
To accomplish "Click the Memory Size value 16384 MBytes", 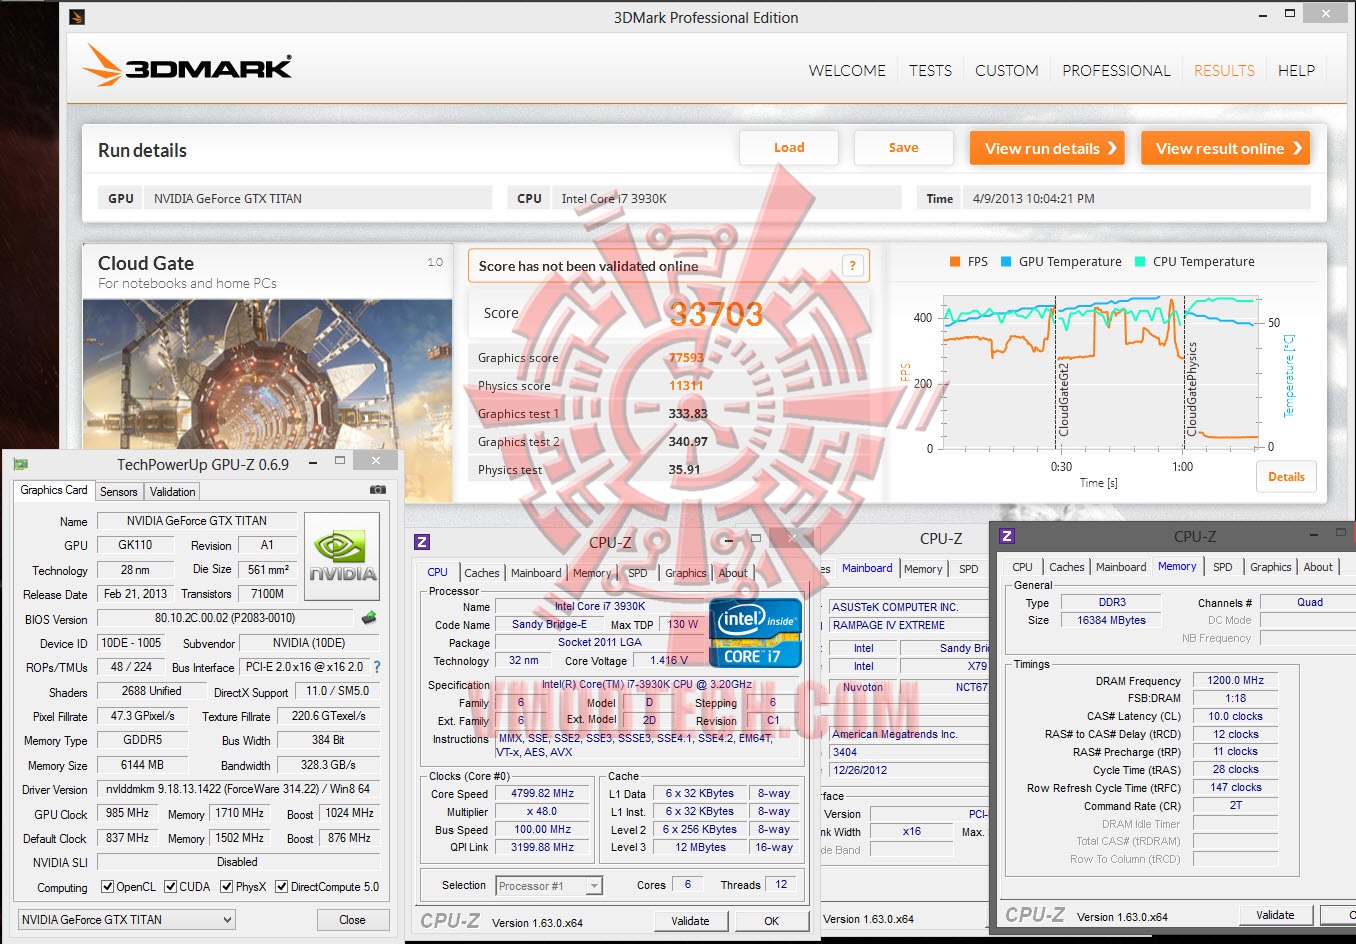I will point(1111,620).
